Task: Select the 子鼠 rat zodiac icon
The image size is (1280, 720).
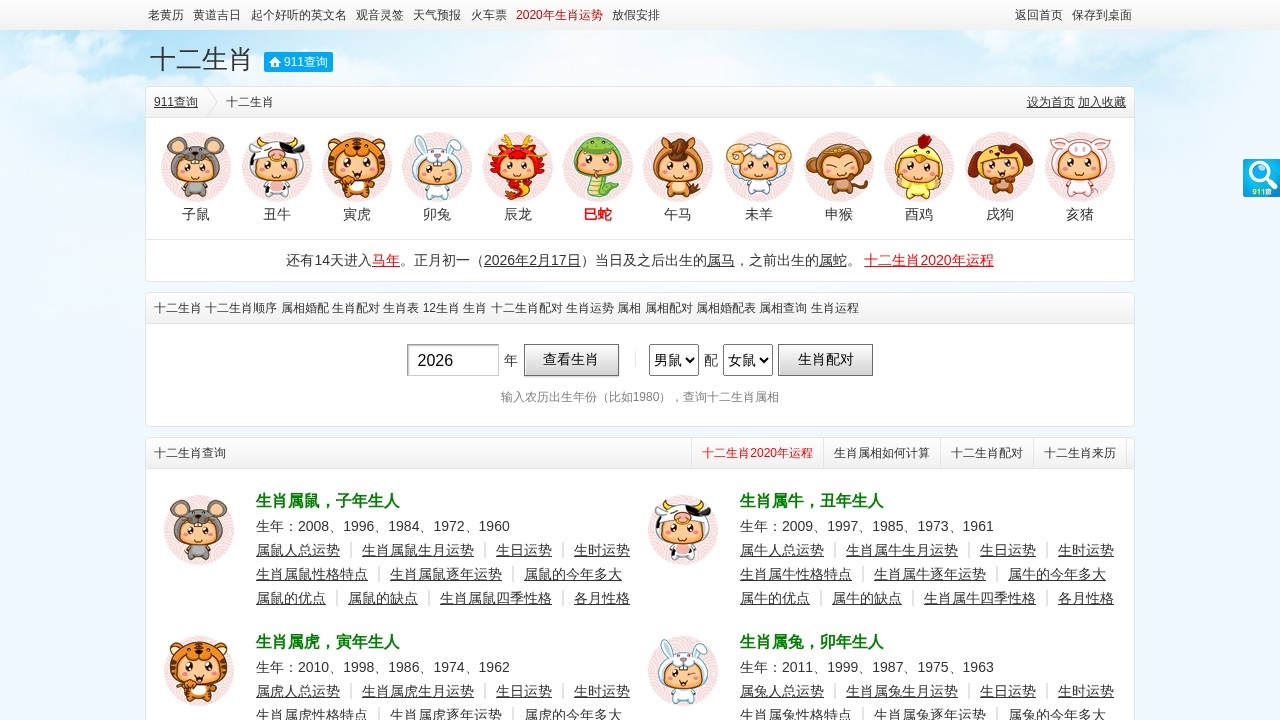Action: coord(196,167)
